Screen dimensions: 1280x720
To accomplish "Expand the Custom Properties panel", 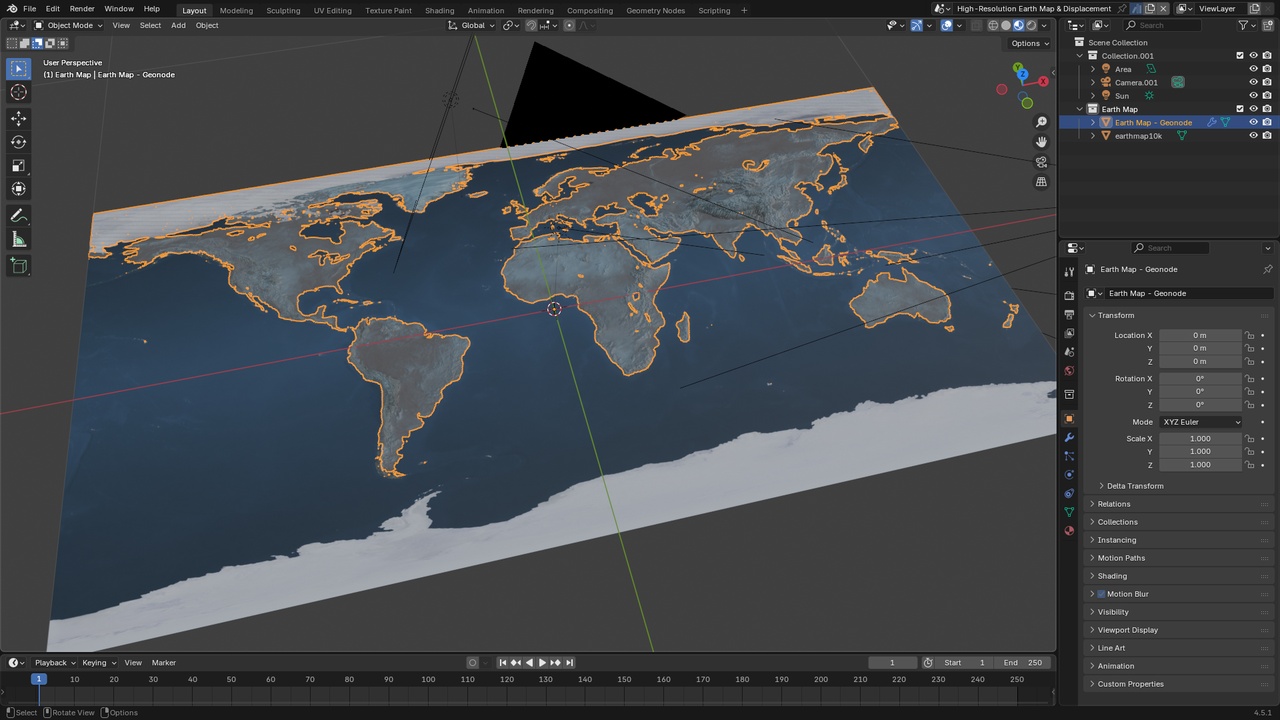I will (x=1130, y=684).
